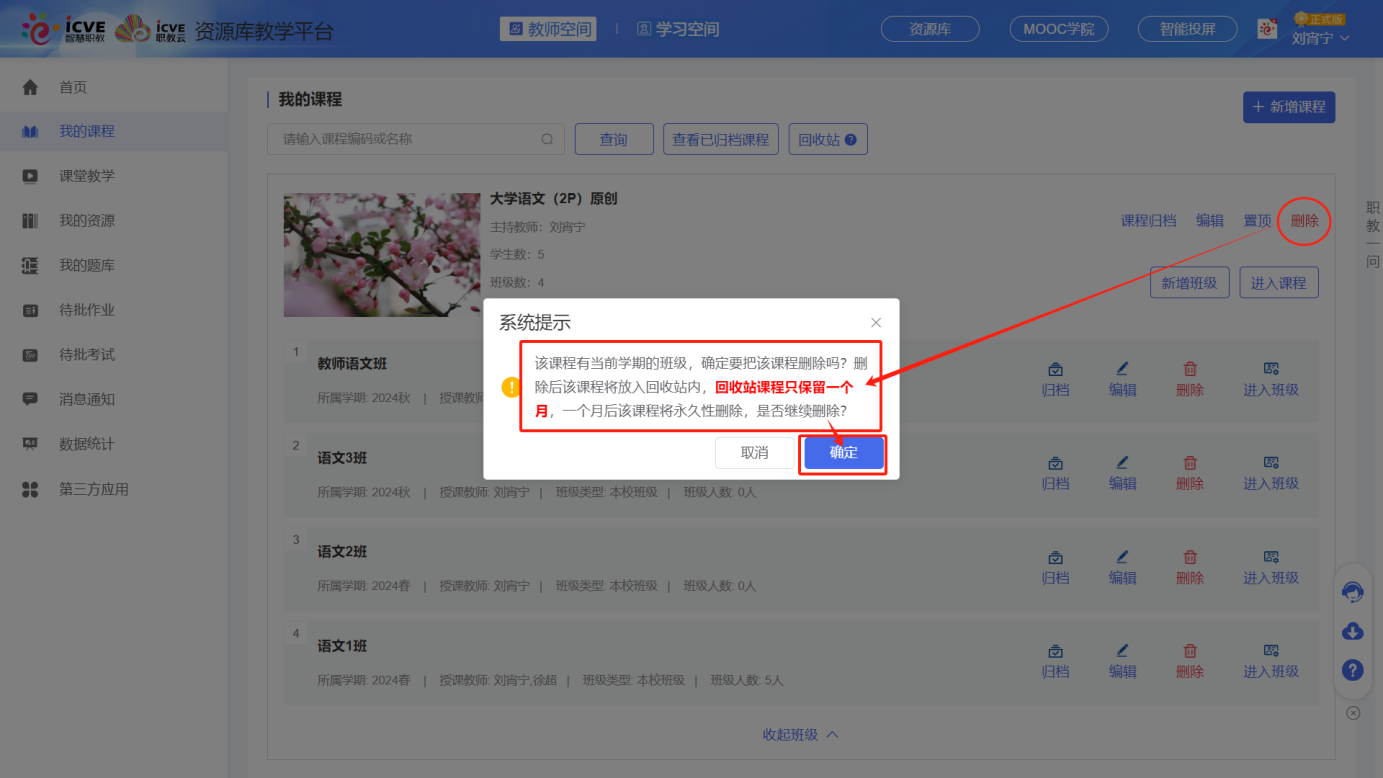Switch to 学习空间 tab
Image resolution: width=1383 pixels, height=778 pixels.
tap(678, 30)
